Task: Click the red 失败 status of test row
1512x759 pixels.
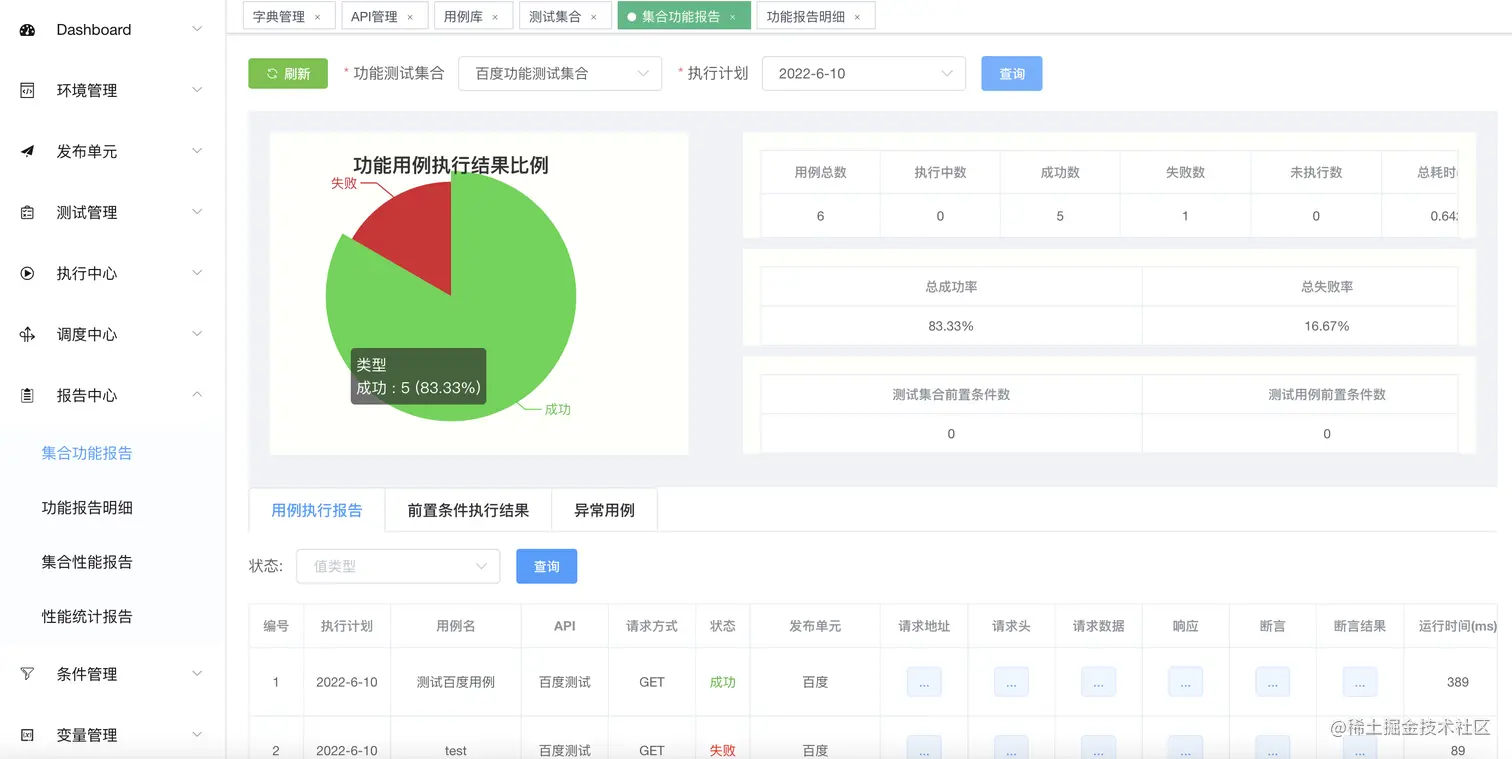Action: point(722,750)
